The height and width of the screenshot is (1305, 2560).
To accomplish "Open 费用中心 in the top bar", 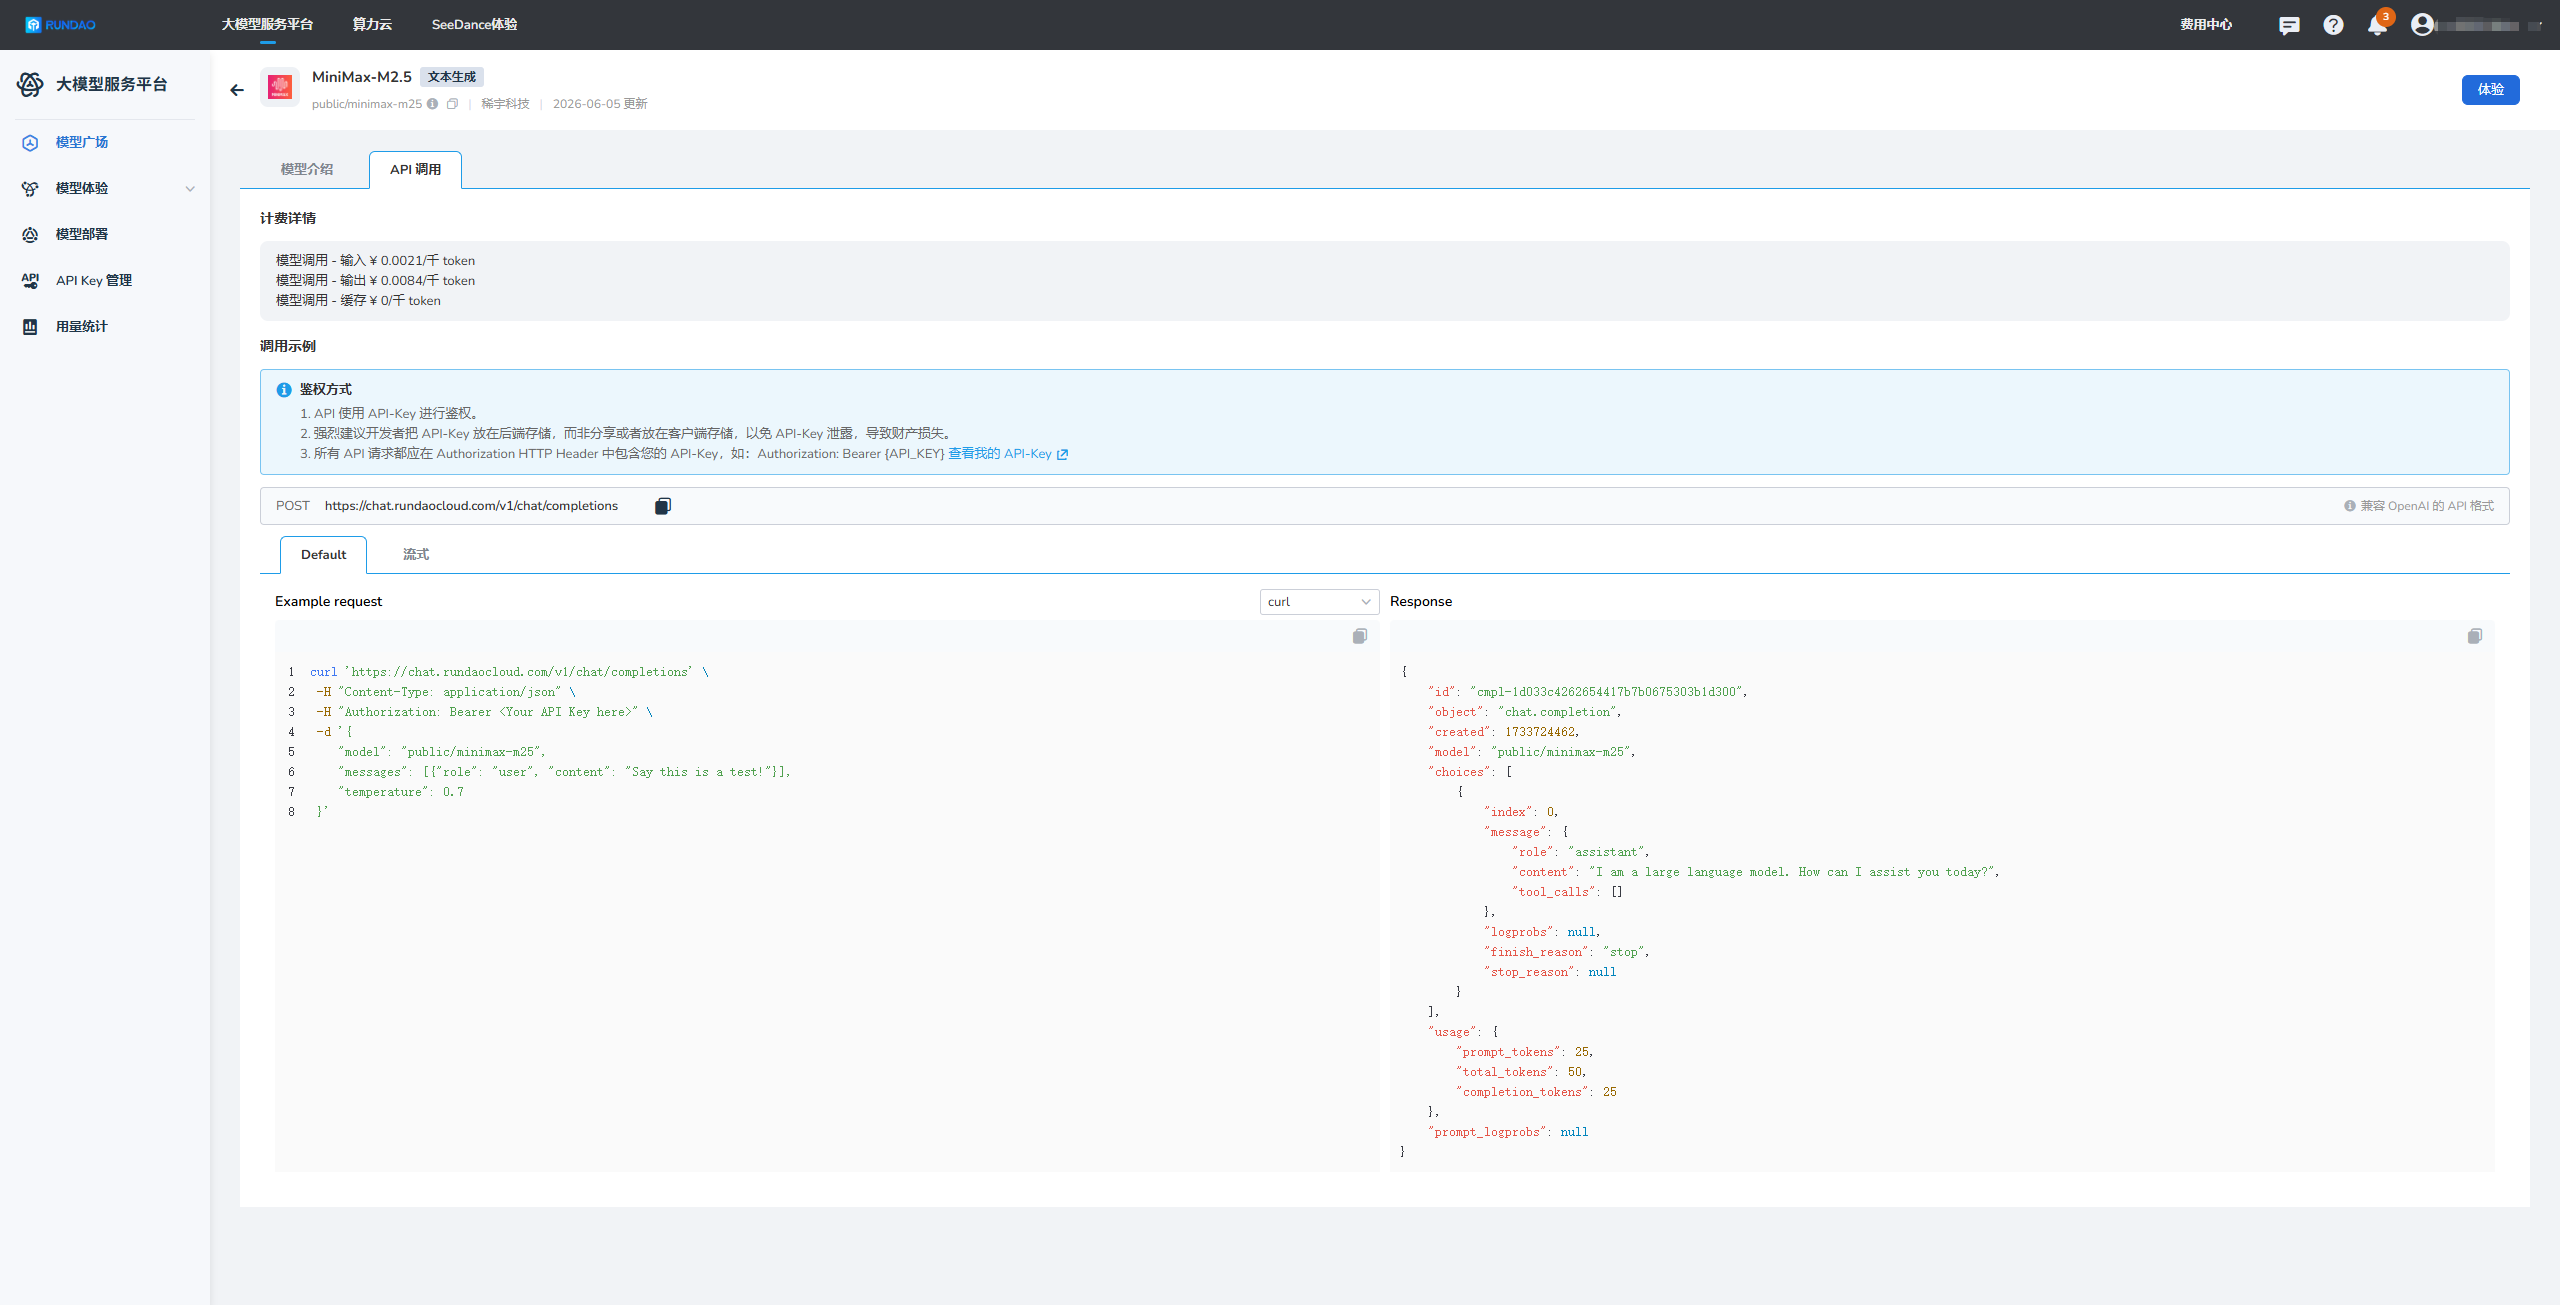I will (x=2206, y=25).
